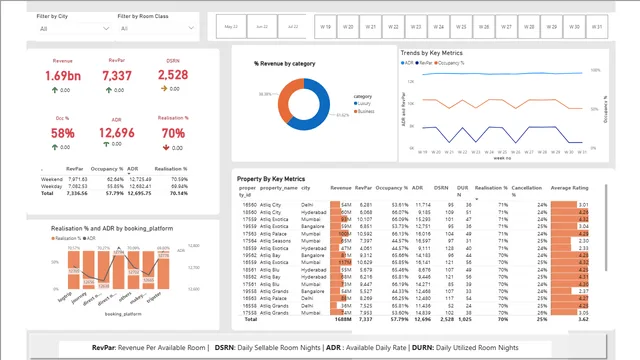The height and width of the screenshot is (360, 640).
Task: Click the 1.69bn Revenue card value
Action: tap(63, 76)
